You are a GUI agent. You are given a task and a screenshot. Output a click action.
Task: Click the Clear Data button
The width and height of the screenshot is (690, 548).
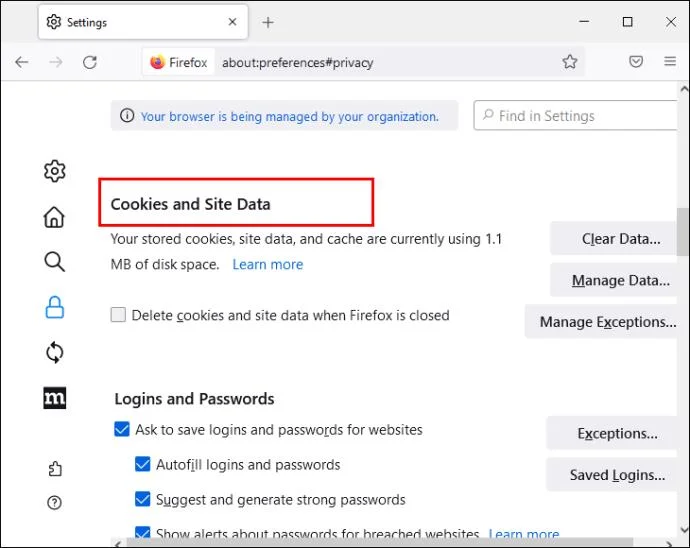613,239
